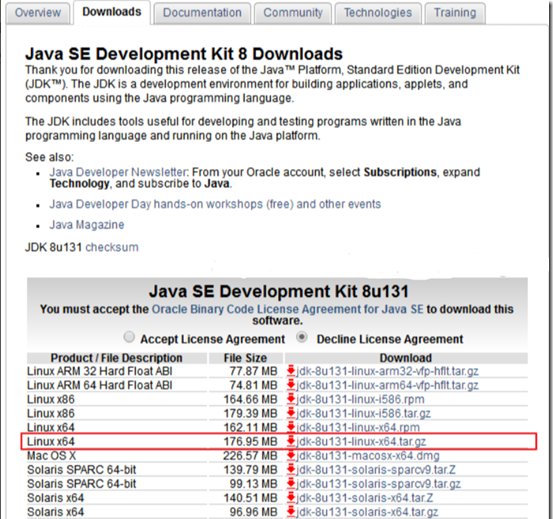Download jdk-8u131-linux-arm64-vfp-hflt.tar.gz file link

click(387, 385)
